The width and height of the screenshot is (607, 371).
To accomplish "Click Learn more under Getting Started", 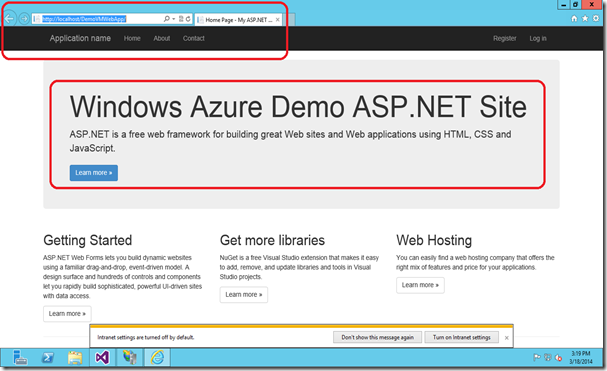I will click(x=67, y=314).
